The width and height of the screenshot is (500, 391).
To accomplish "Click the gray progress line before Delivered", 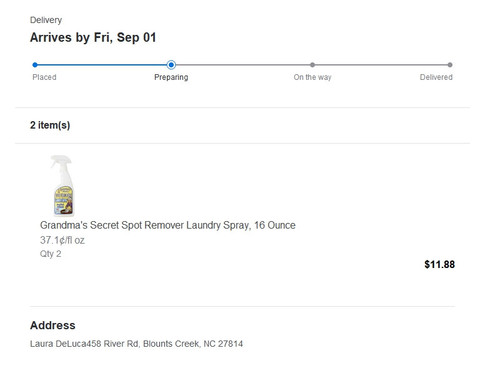I will point(381,65).
